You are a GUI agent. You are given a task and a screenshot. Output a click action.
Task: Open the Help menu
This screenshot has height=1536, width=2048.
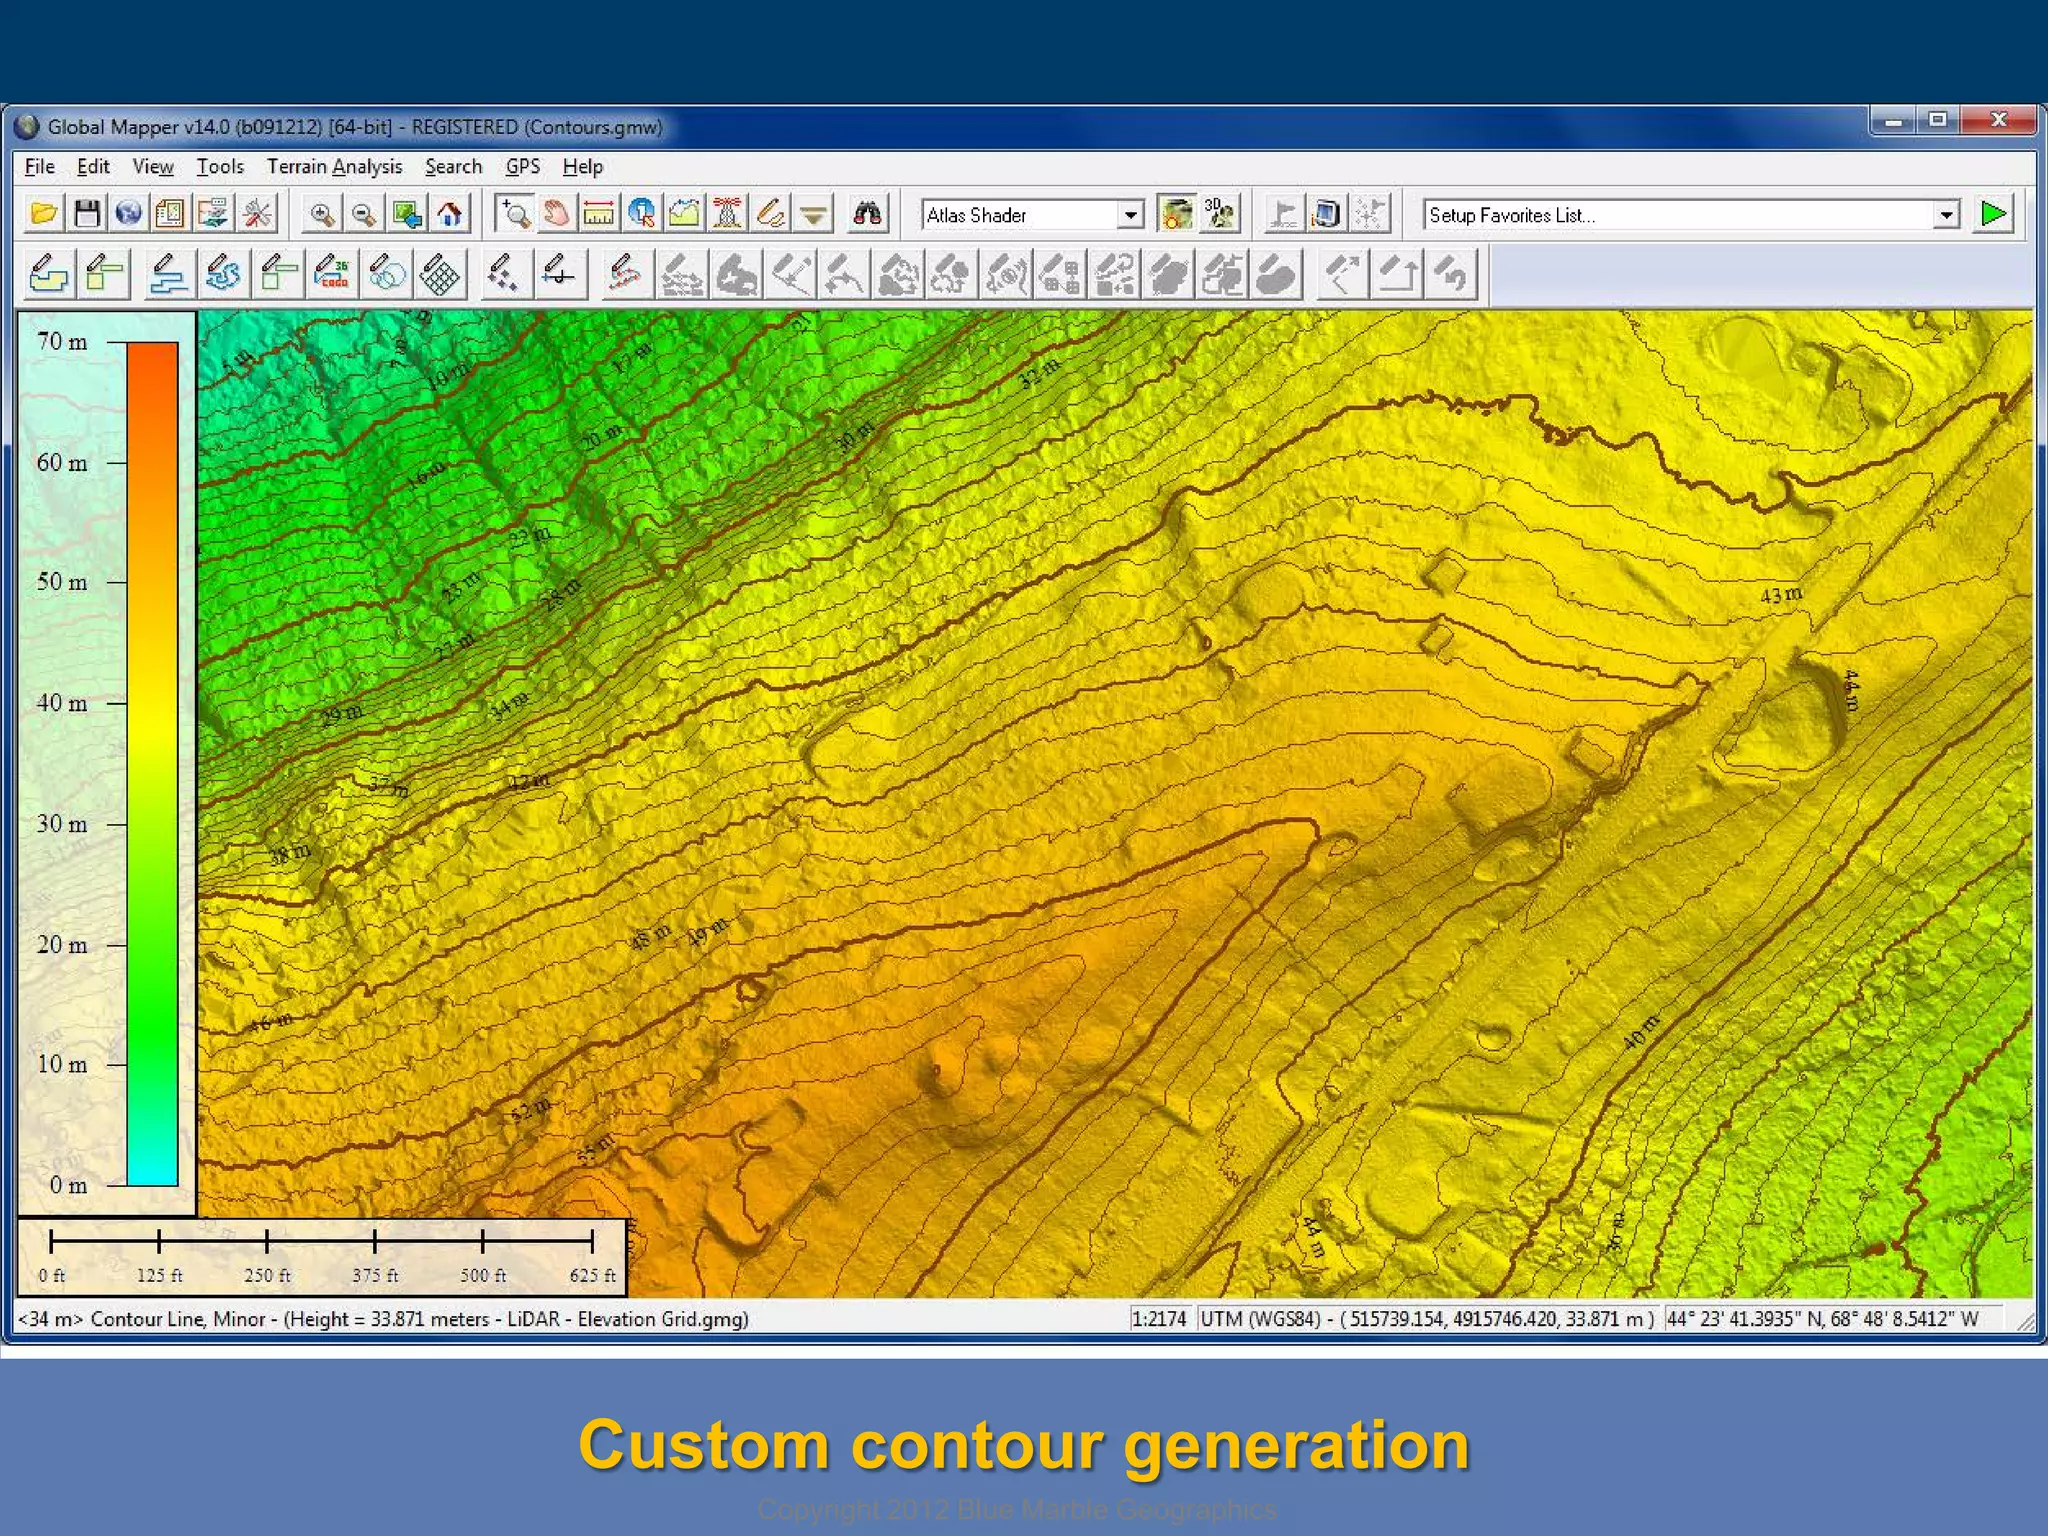click(x=583, y=167)
